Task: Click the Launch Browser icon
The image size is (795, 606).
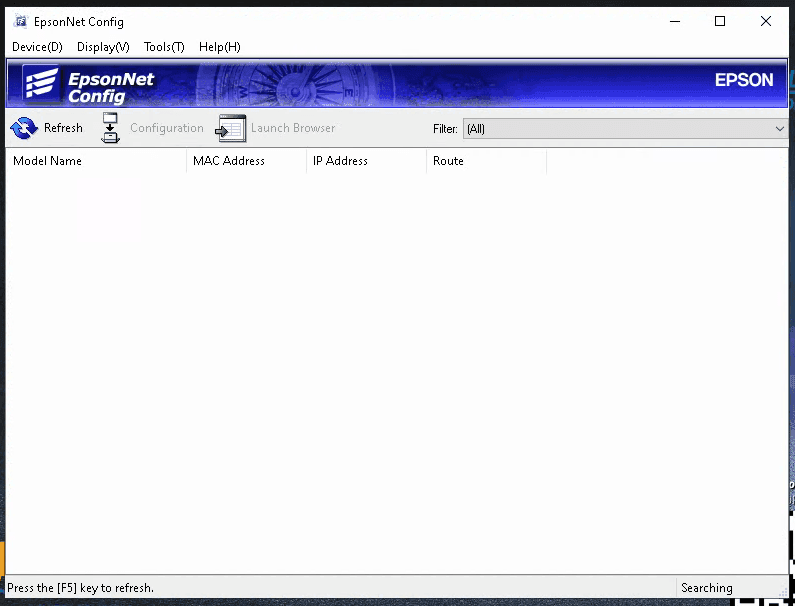Action: click(x=231, y=128)
